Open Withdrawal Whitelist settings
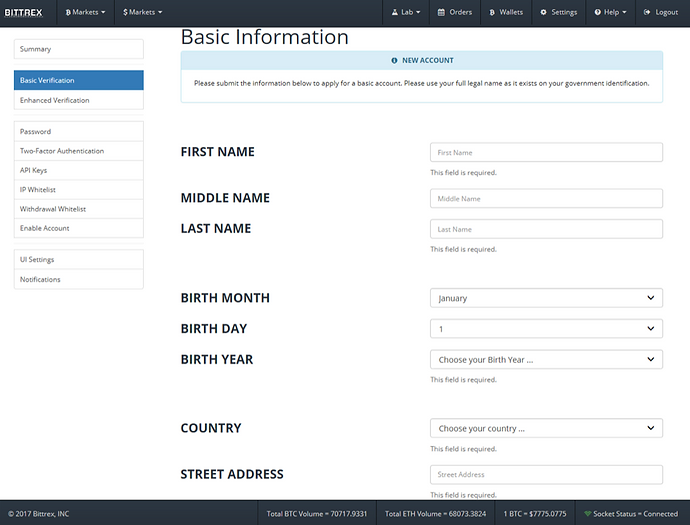This screenshot has height=525, width=690. point(79,209)
